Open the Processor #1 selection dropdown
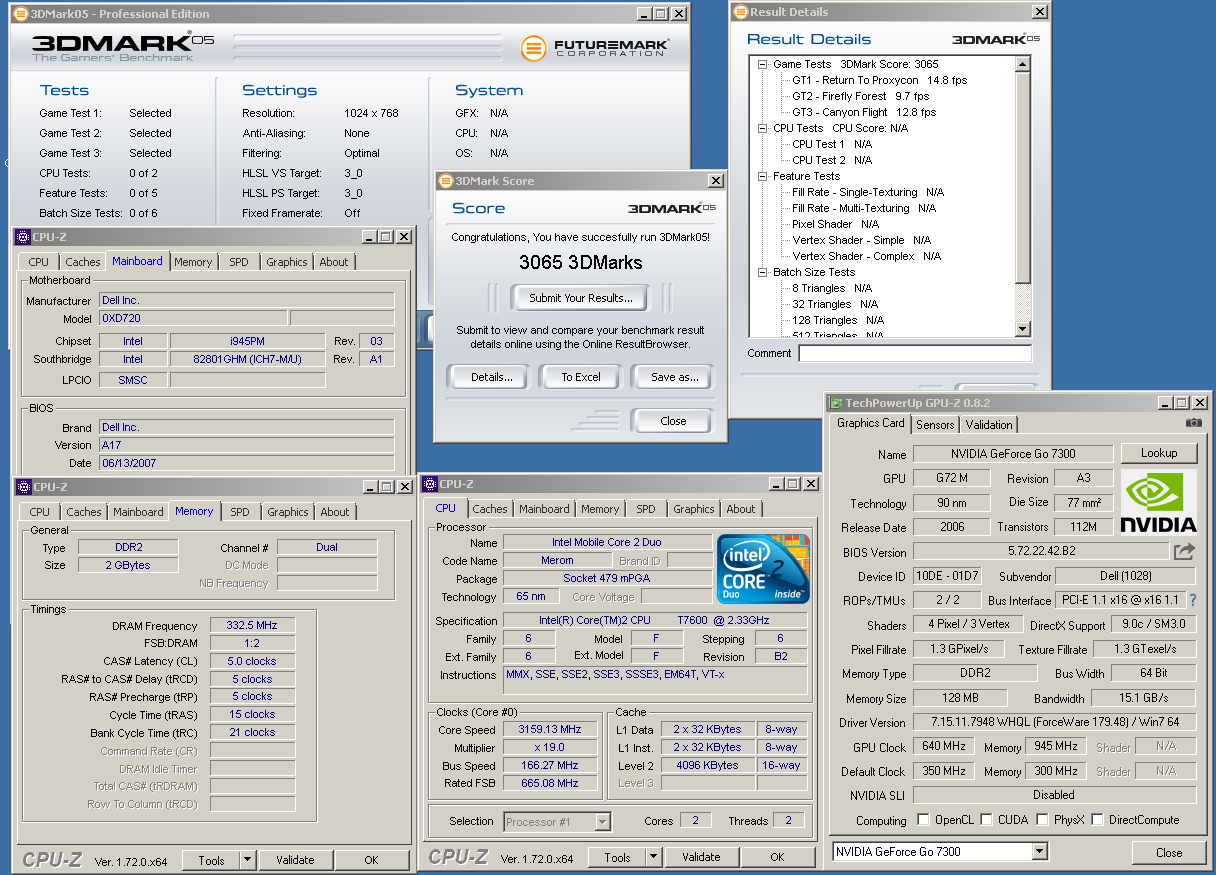The width and height of the screenshot is (1216, 875). click(x=602, y=822)
